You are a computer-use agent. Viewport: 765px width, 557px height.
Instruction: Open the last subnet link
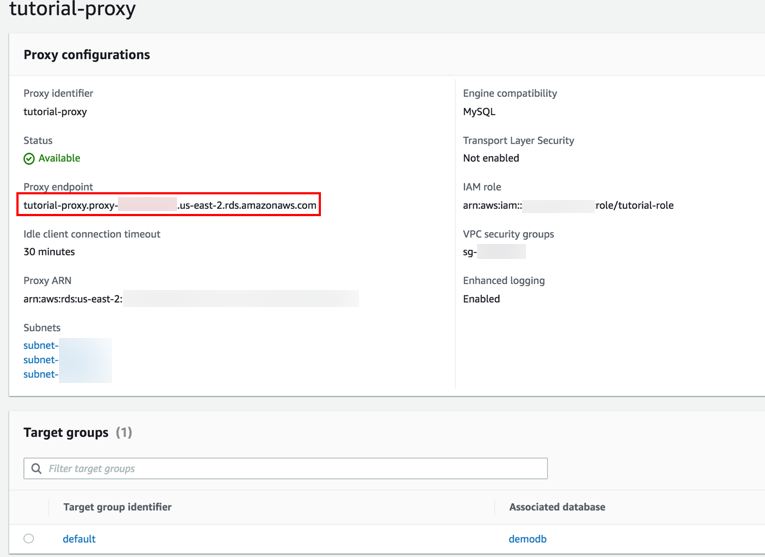41,374
